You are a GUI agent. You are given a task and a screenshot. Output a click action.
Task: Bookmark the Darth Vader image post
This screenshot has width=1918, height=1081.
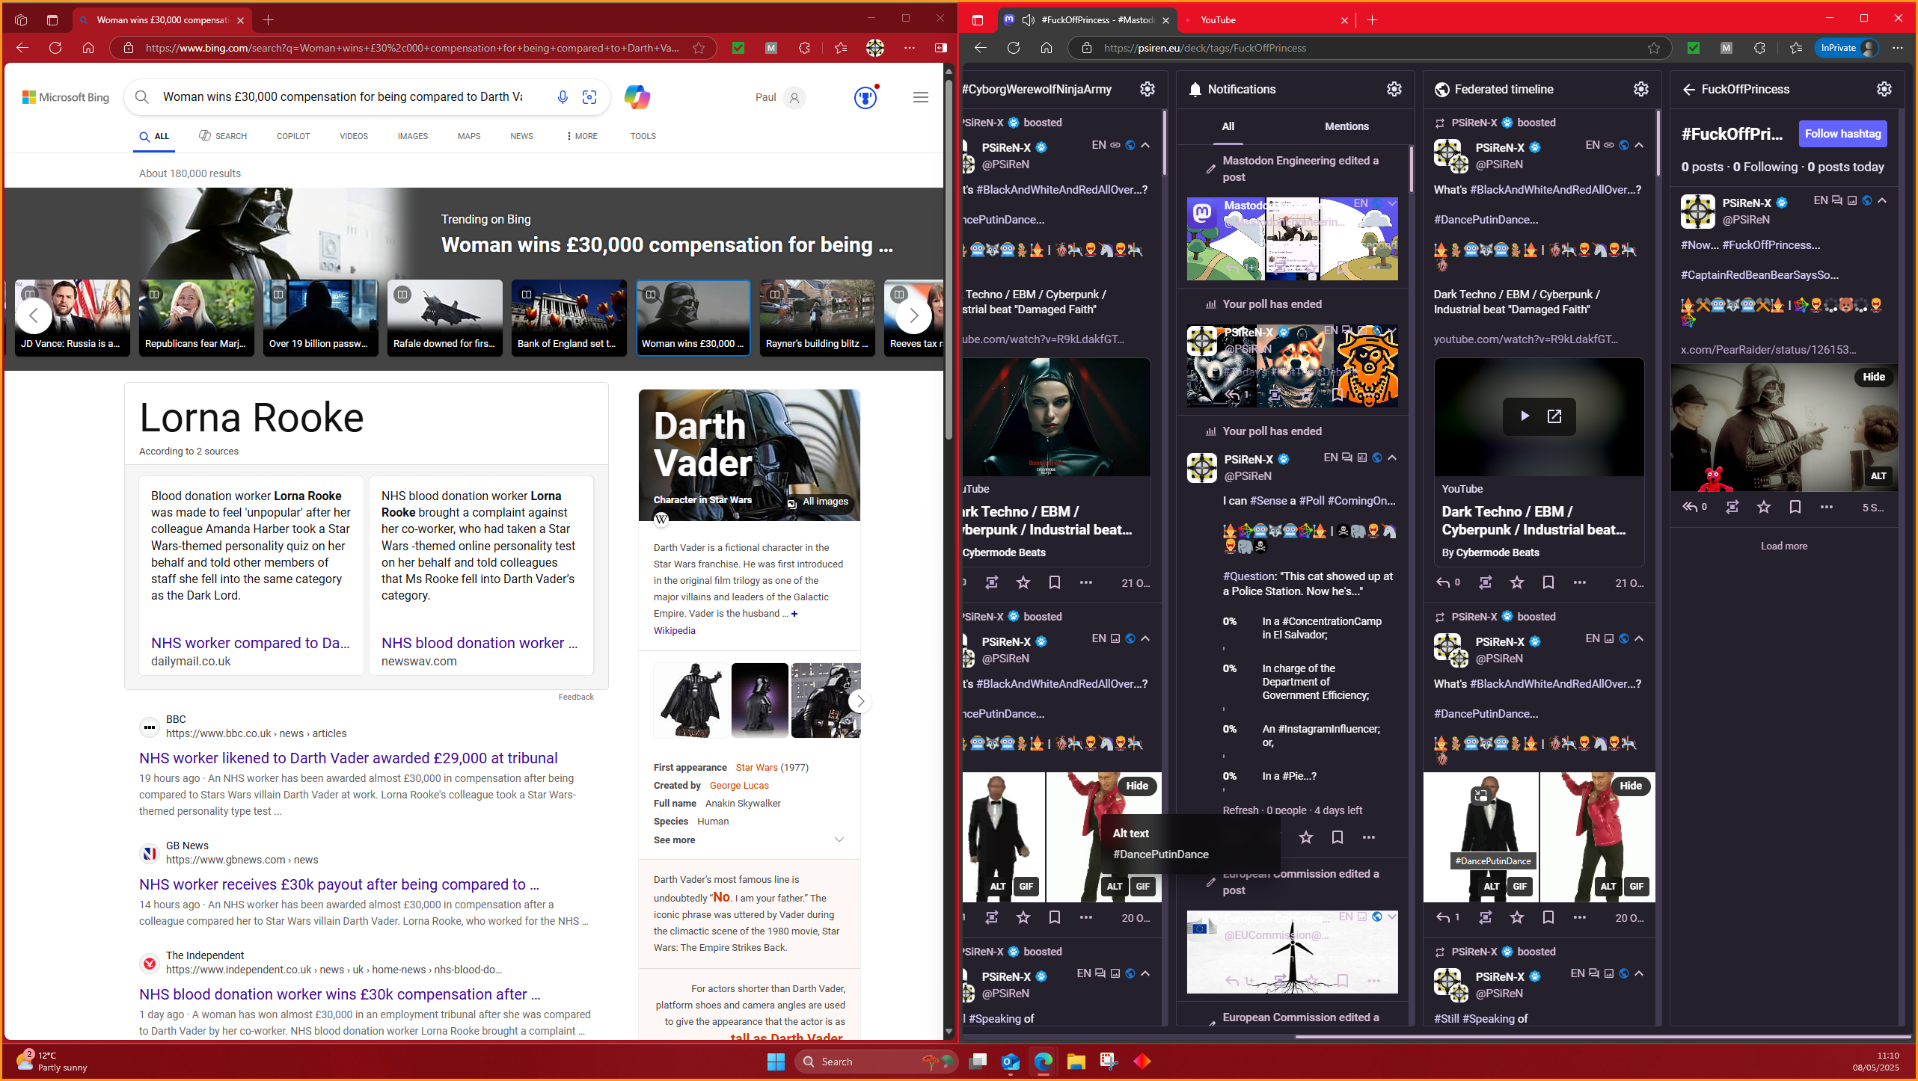point(1795,507)
